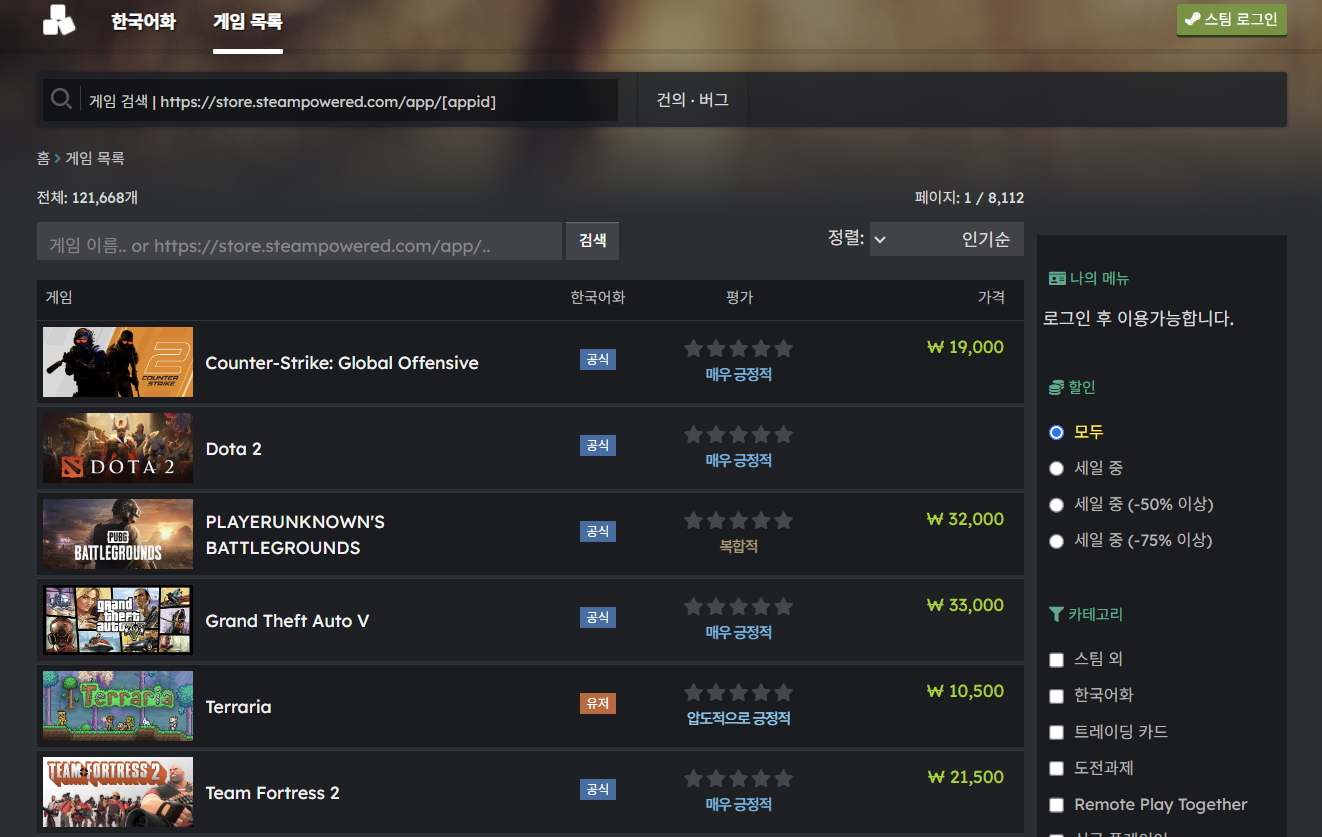This screenshot has height=837, width=1322.
Task: Click the star rating for Grand Theft Auto V
Action: click(738, 606)
